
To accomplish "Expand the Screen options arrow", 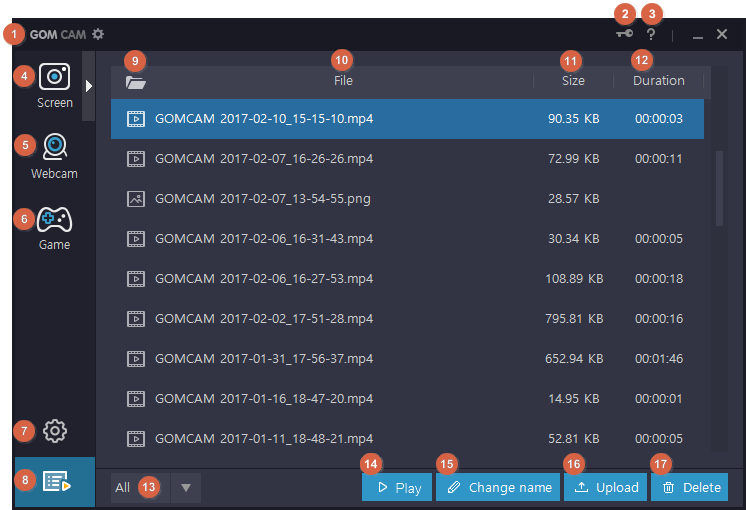I will pyautogui.click(x=88, y=86).
